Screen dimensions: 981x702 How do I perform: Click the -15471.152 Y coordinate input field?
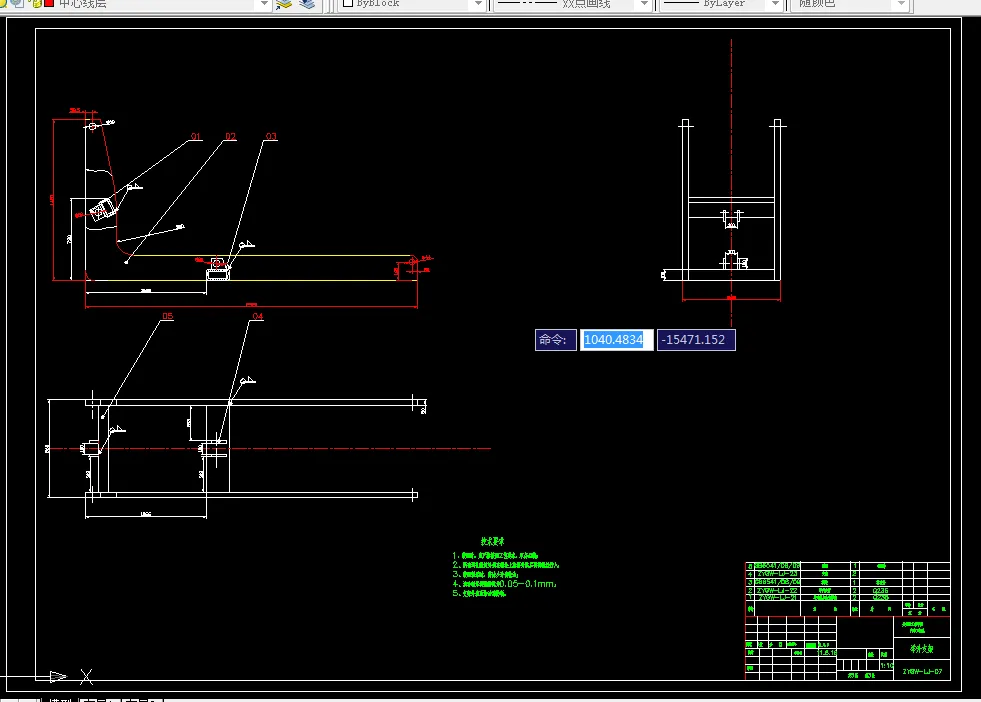pos(696,340)
